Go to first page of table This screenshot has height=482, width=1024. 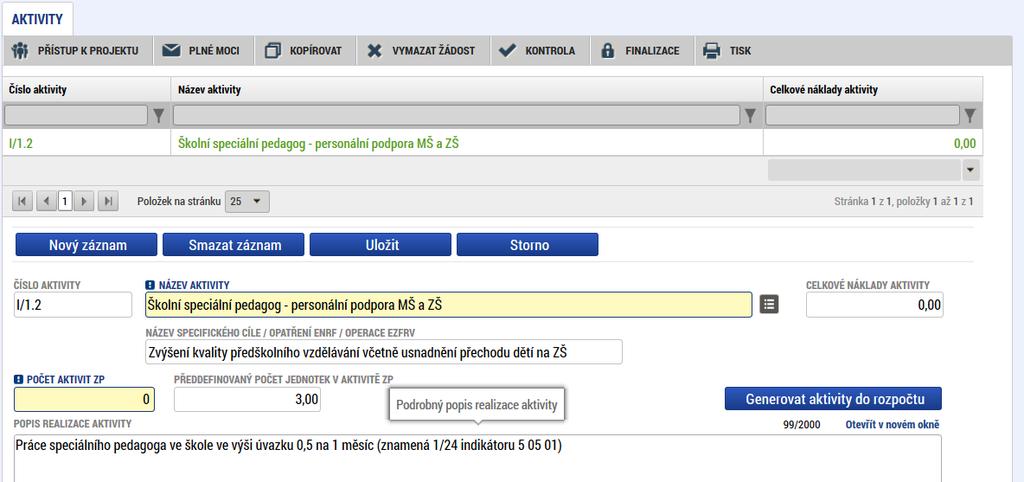coord(22,202)
